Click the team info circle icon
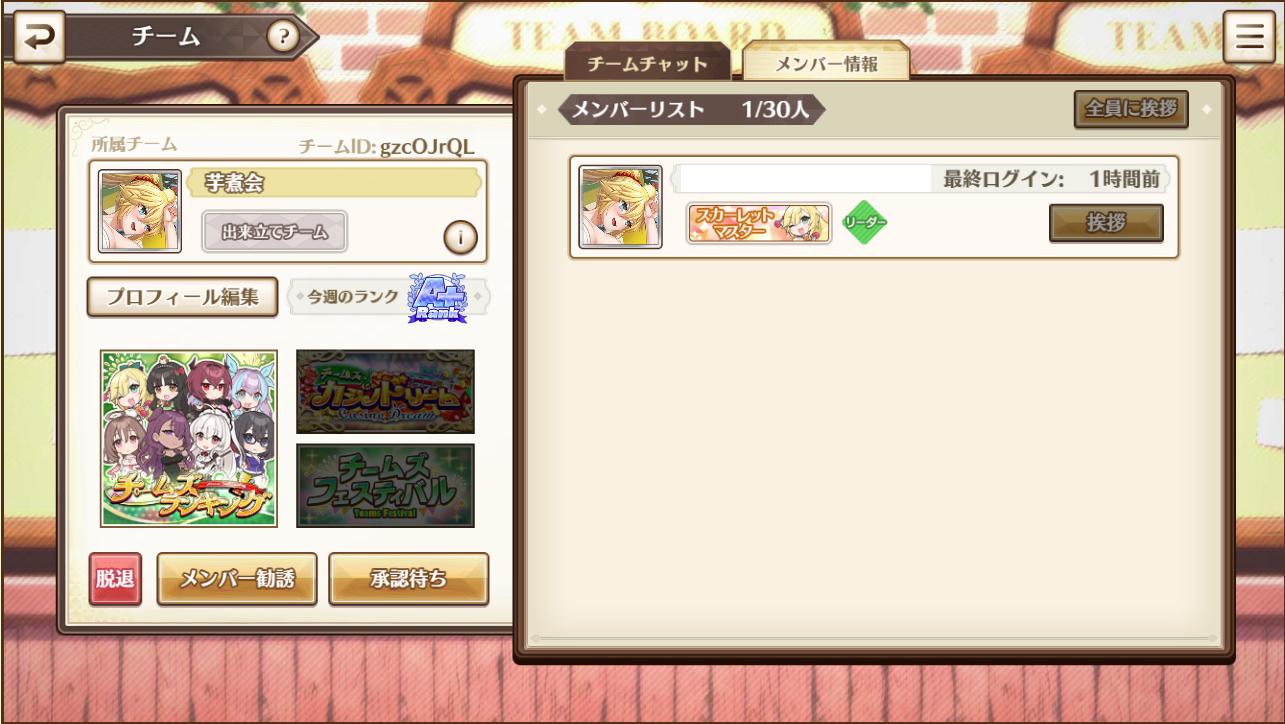The height and width of the screenshot is (724, 1285). click(459, 238)
